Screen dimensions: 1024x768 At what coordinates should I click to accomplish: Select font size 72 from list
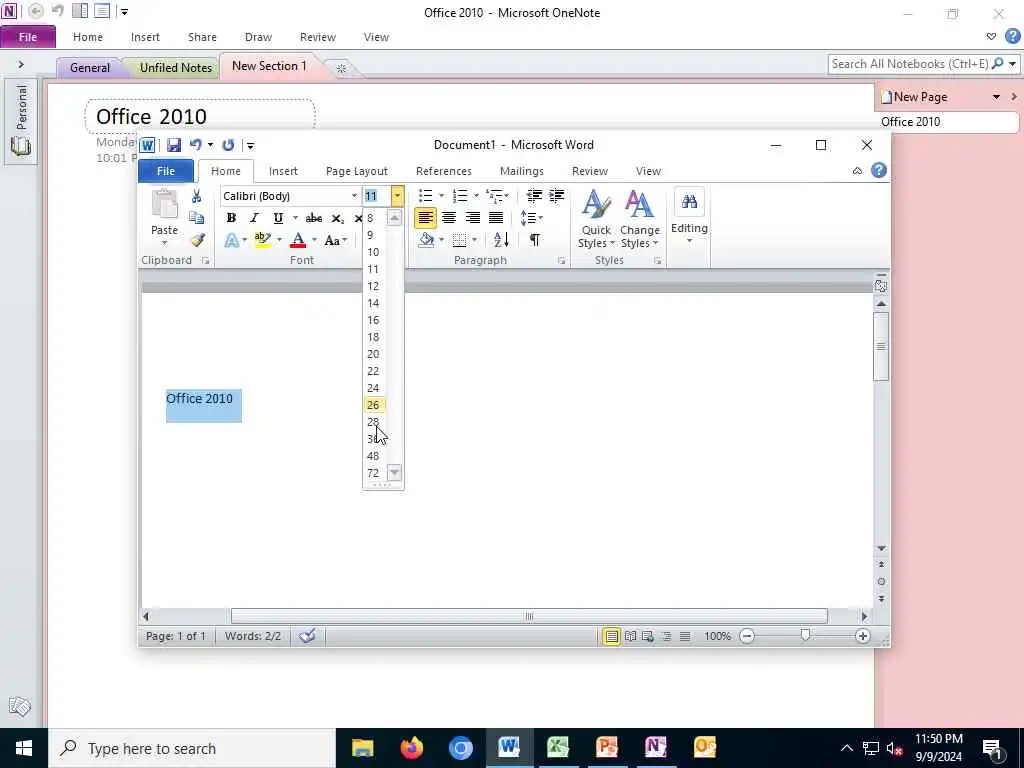pyautogui.click(x=373, y=473)
